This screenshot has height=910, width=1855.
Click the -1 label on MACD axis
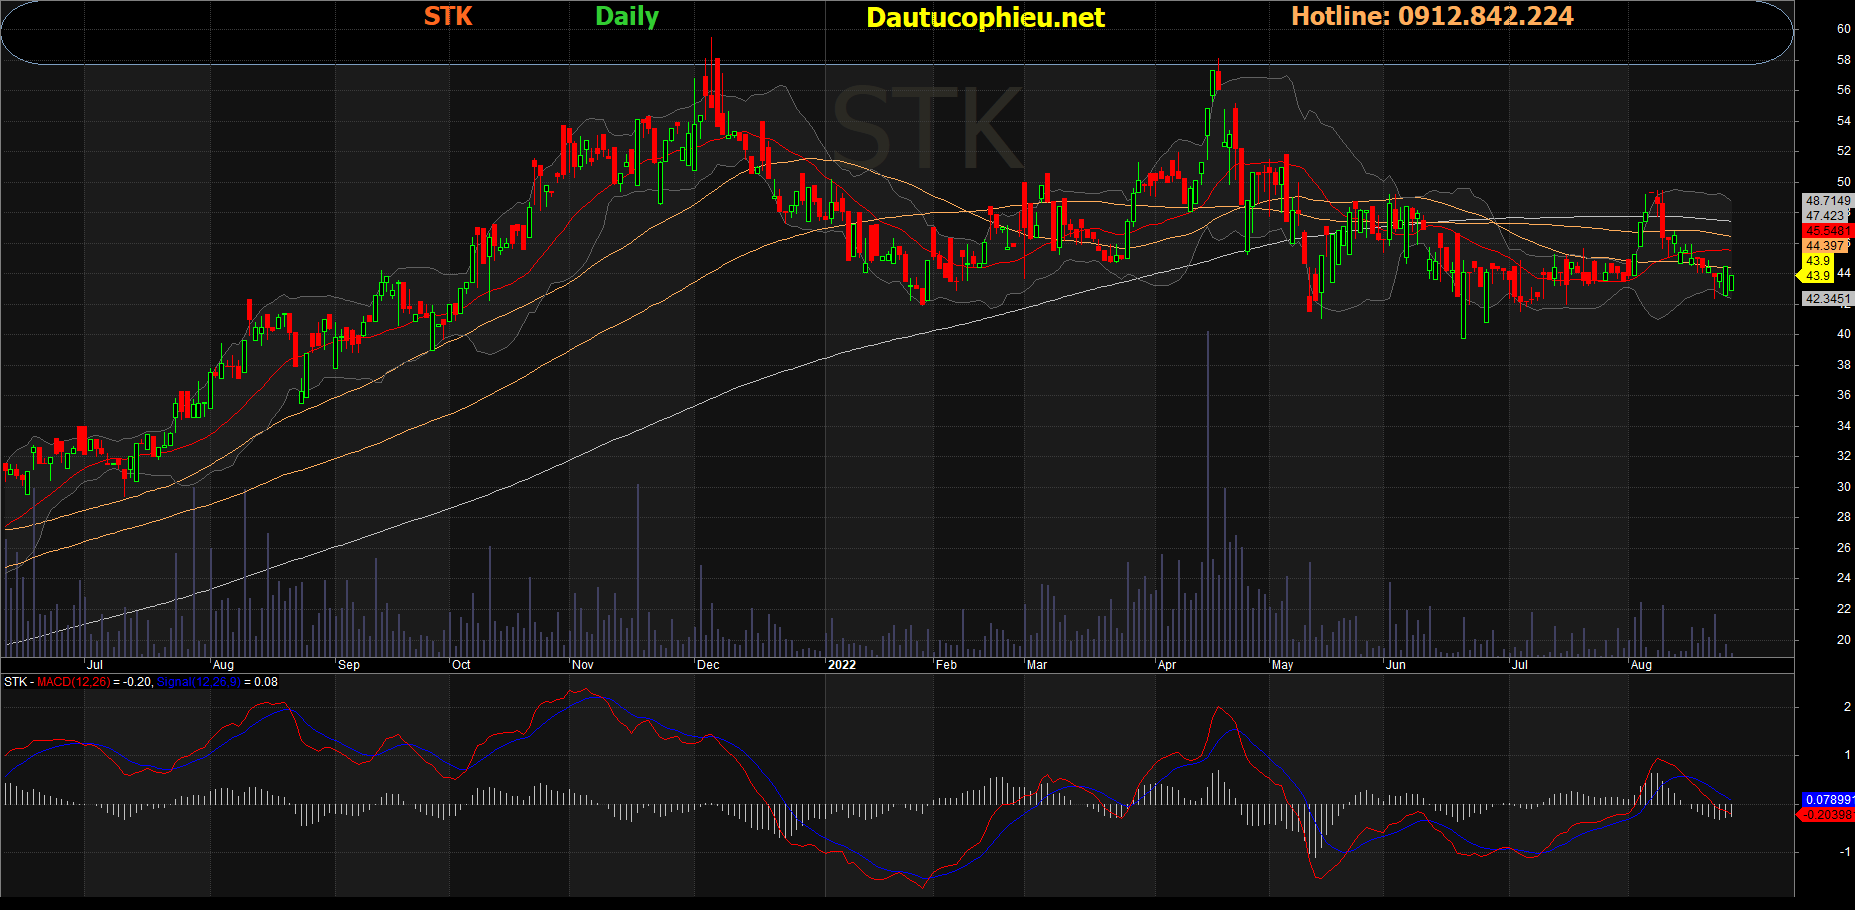click(1845, 852)
